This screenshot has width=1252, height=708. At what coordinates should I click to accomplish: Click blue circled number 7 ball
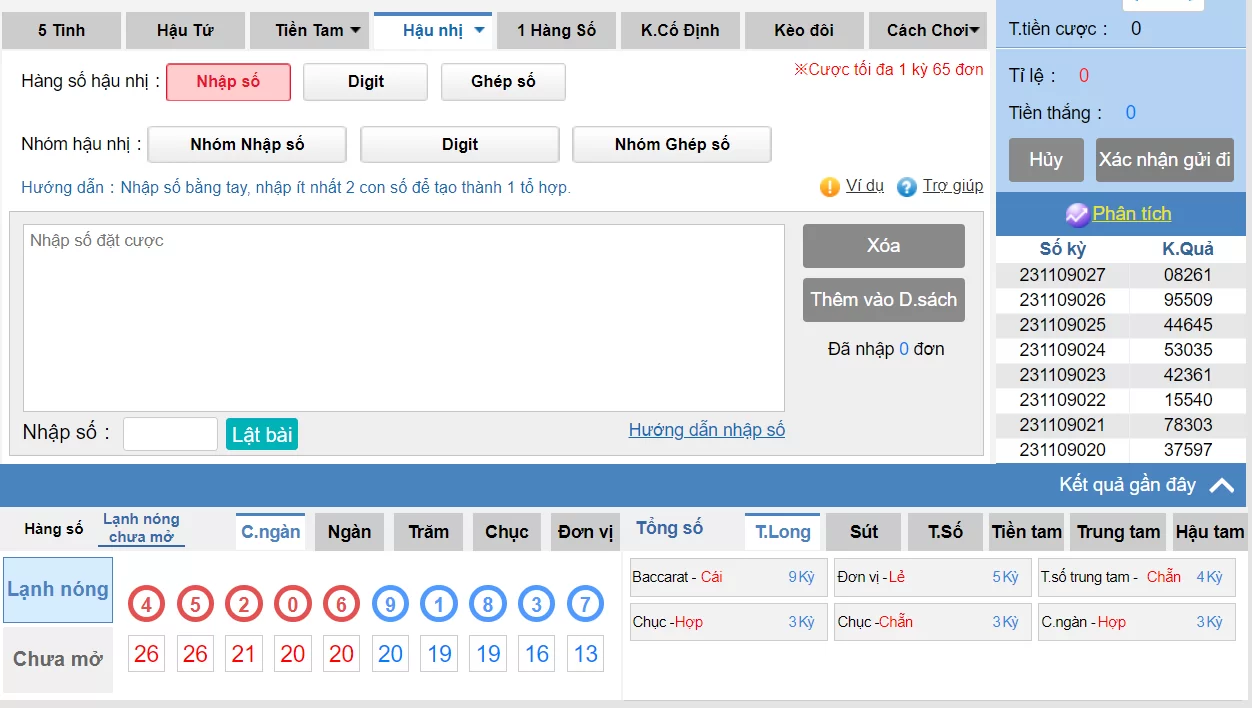pyautogui.click(x=585, y=604)
